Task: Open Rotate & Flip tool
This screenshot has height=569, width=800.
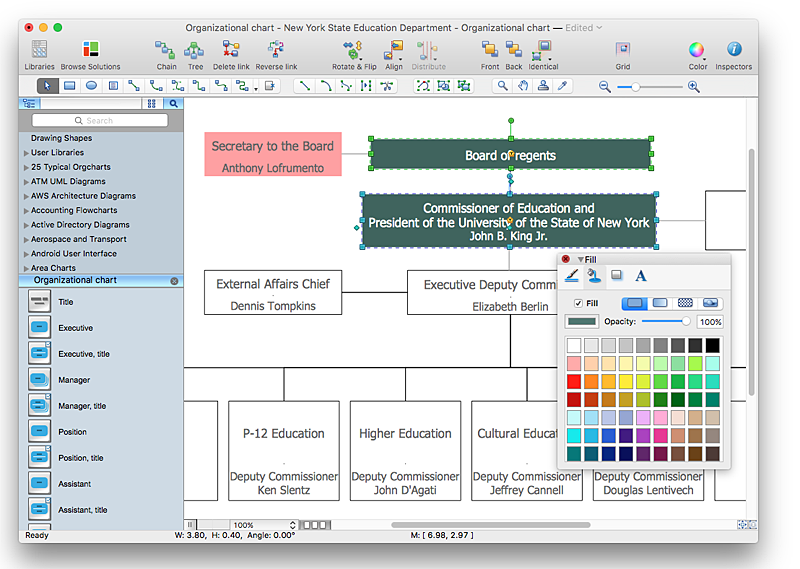Action: pyautogui.click(x=354, y=55)
